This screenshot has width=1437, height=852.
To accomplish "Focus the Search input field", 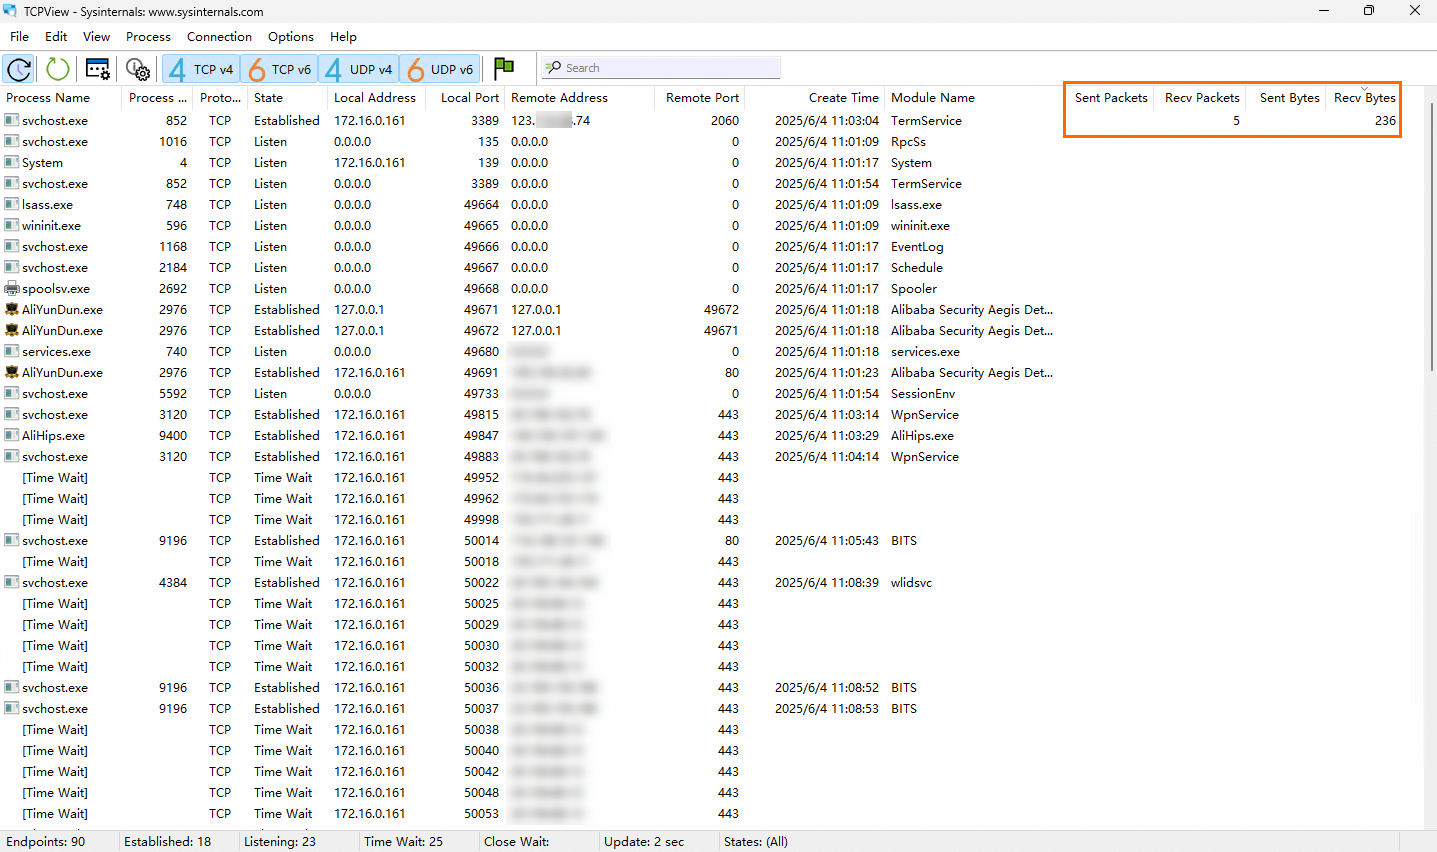I will pyautogui.click(x=661, y=68).
